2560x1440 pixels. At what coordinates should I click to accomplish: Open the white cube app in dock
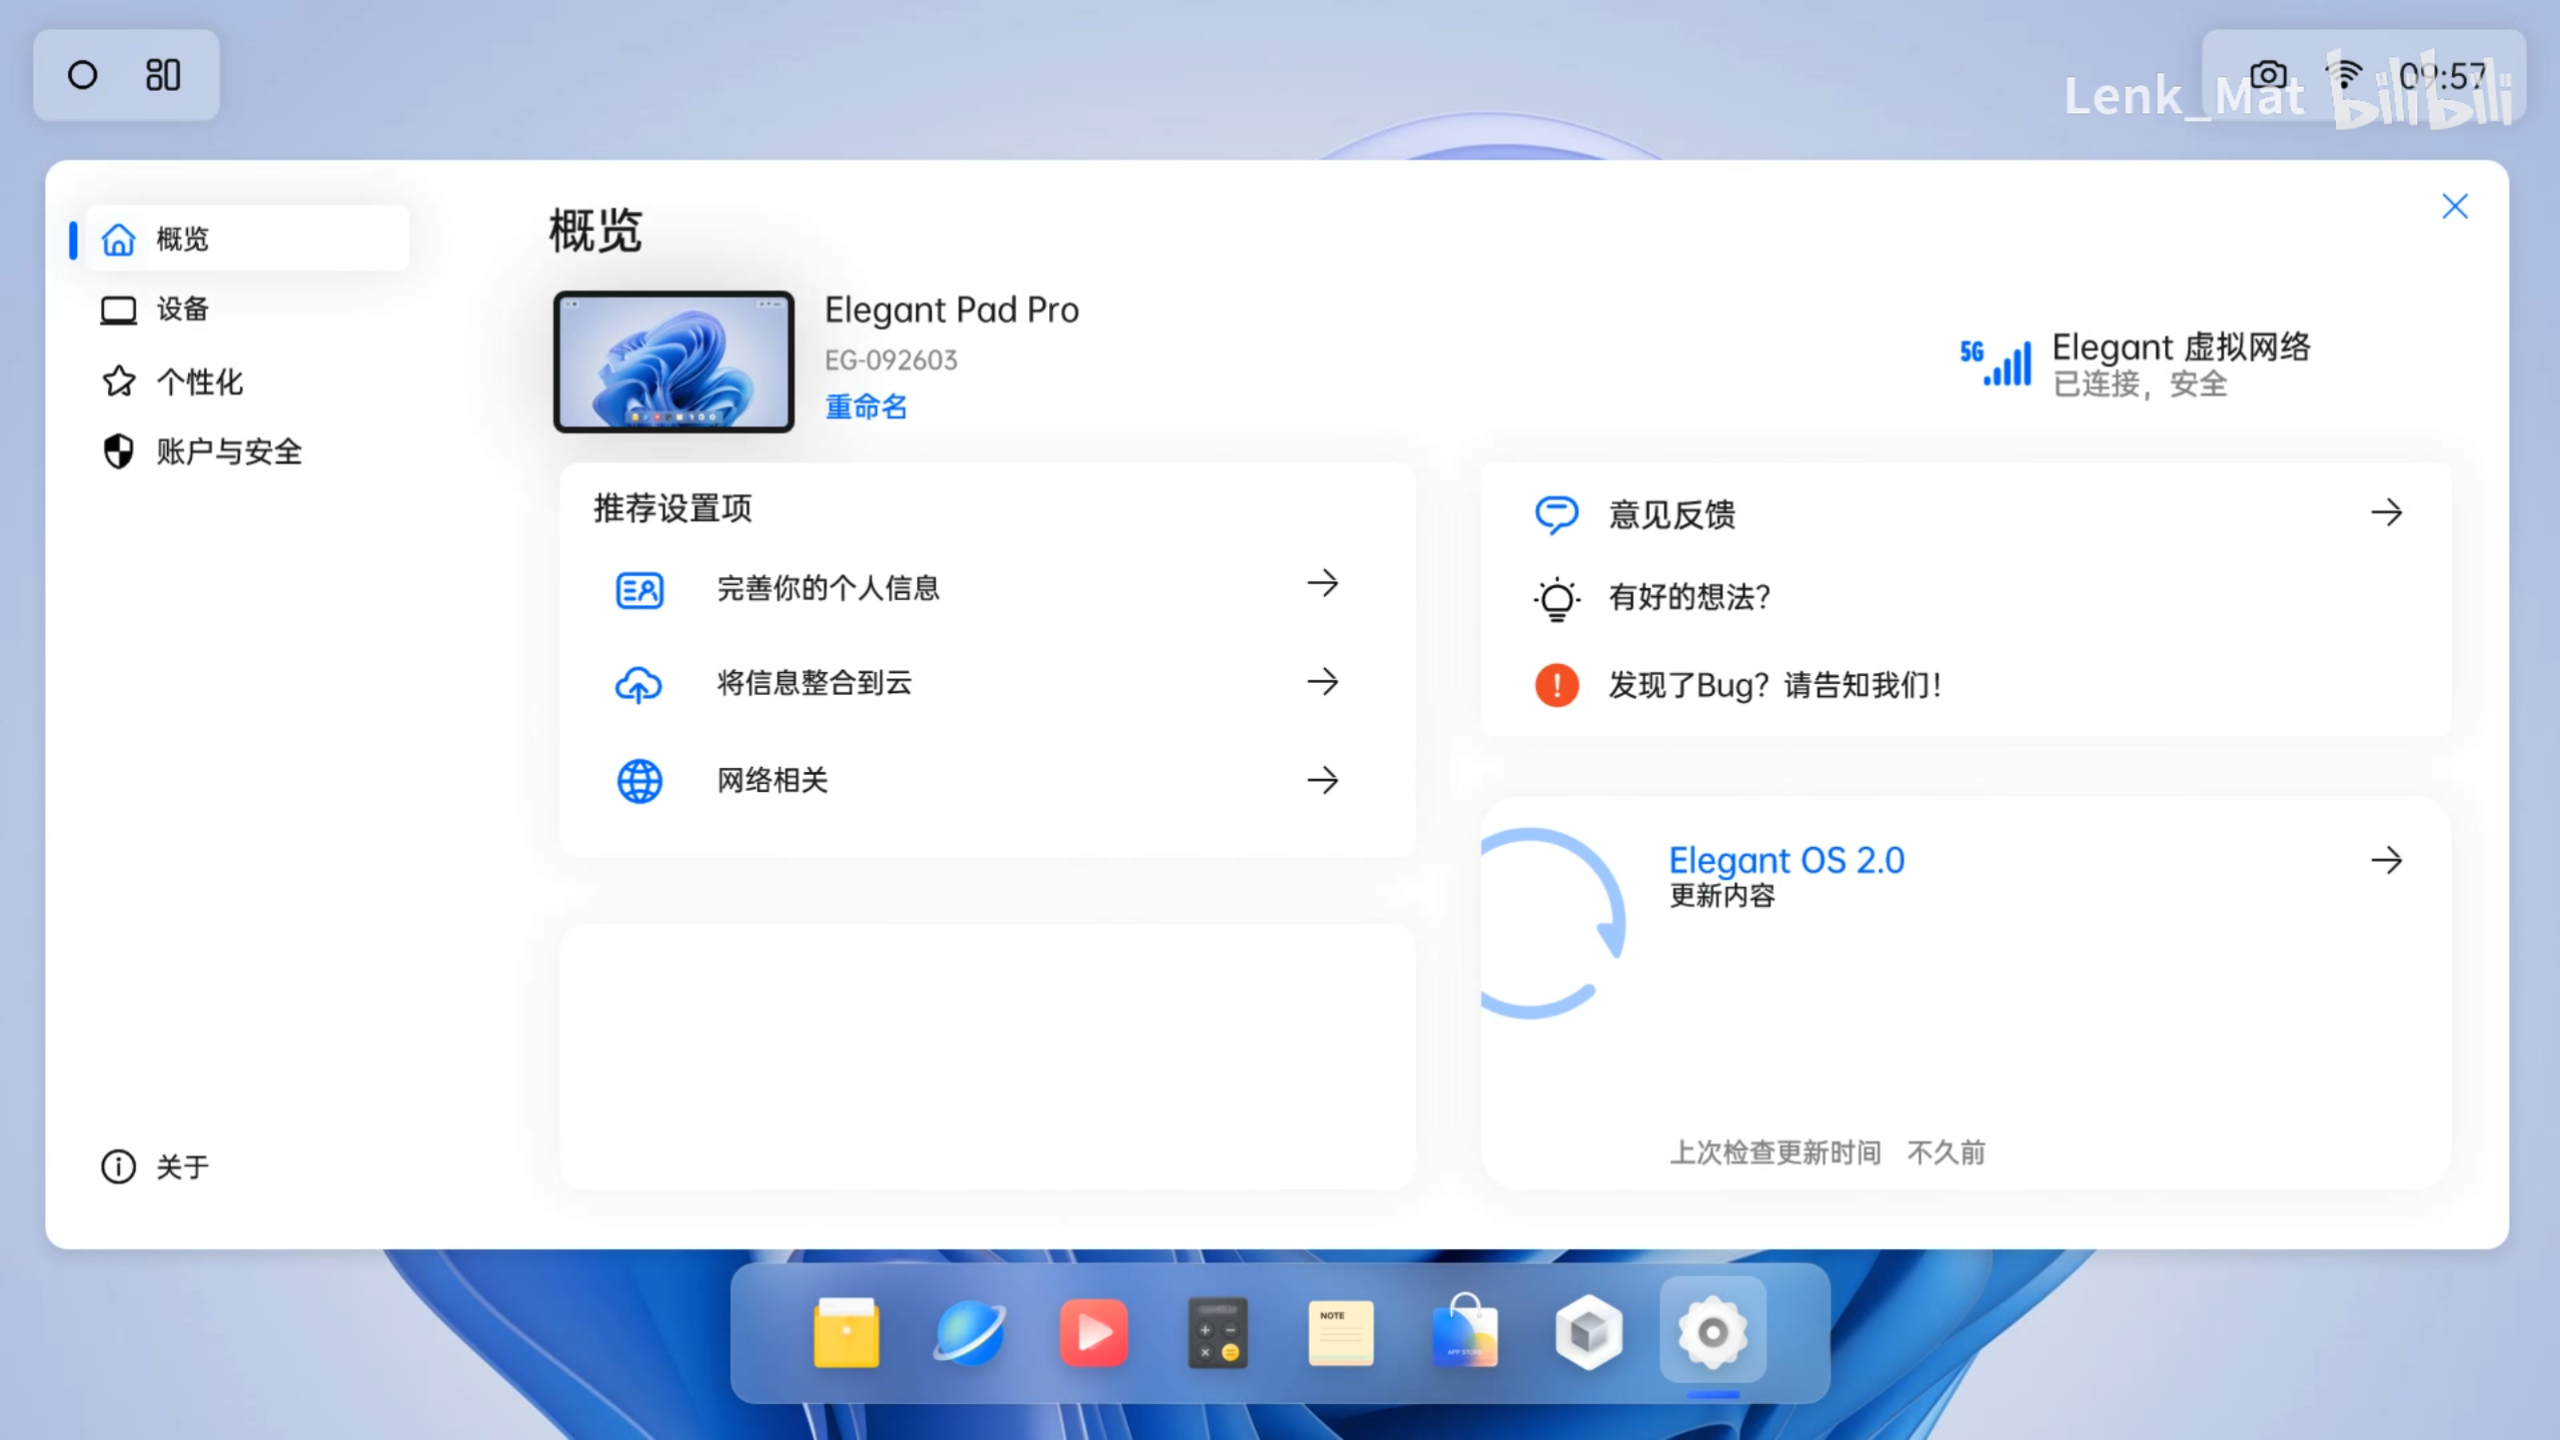(x=1589, y=1332)
